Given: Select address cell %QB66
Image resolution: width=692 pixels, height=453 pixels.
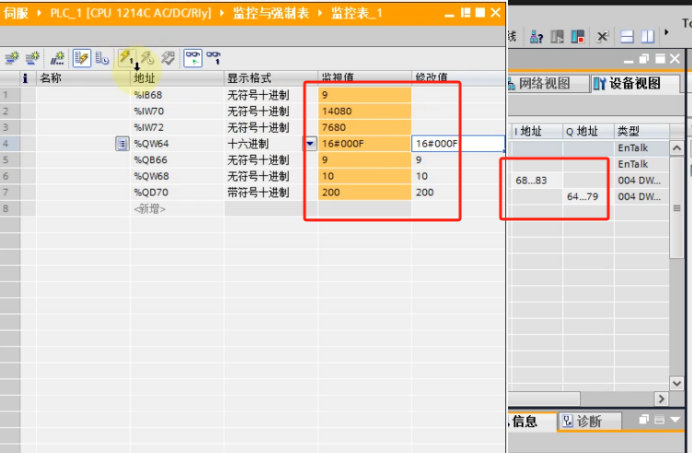Looking at the screenshot, I should (x=177, y=160).
